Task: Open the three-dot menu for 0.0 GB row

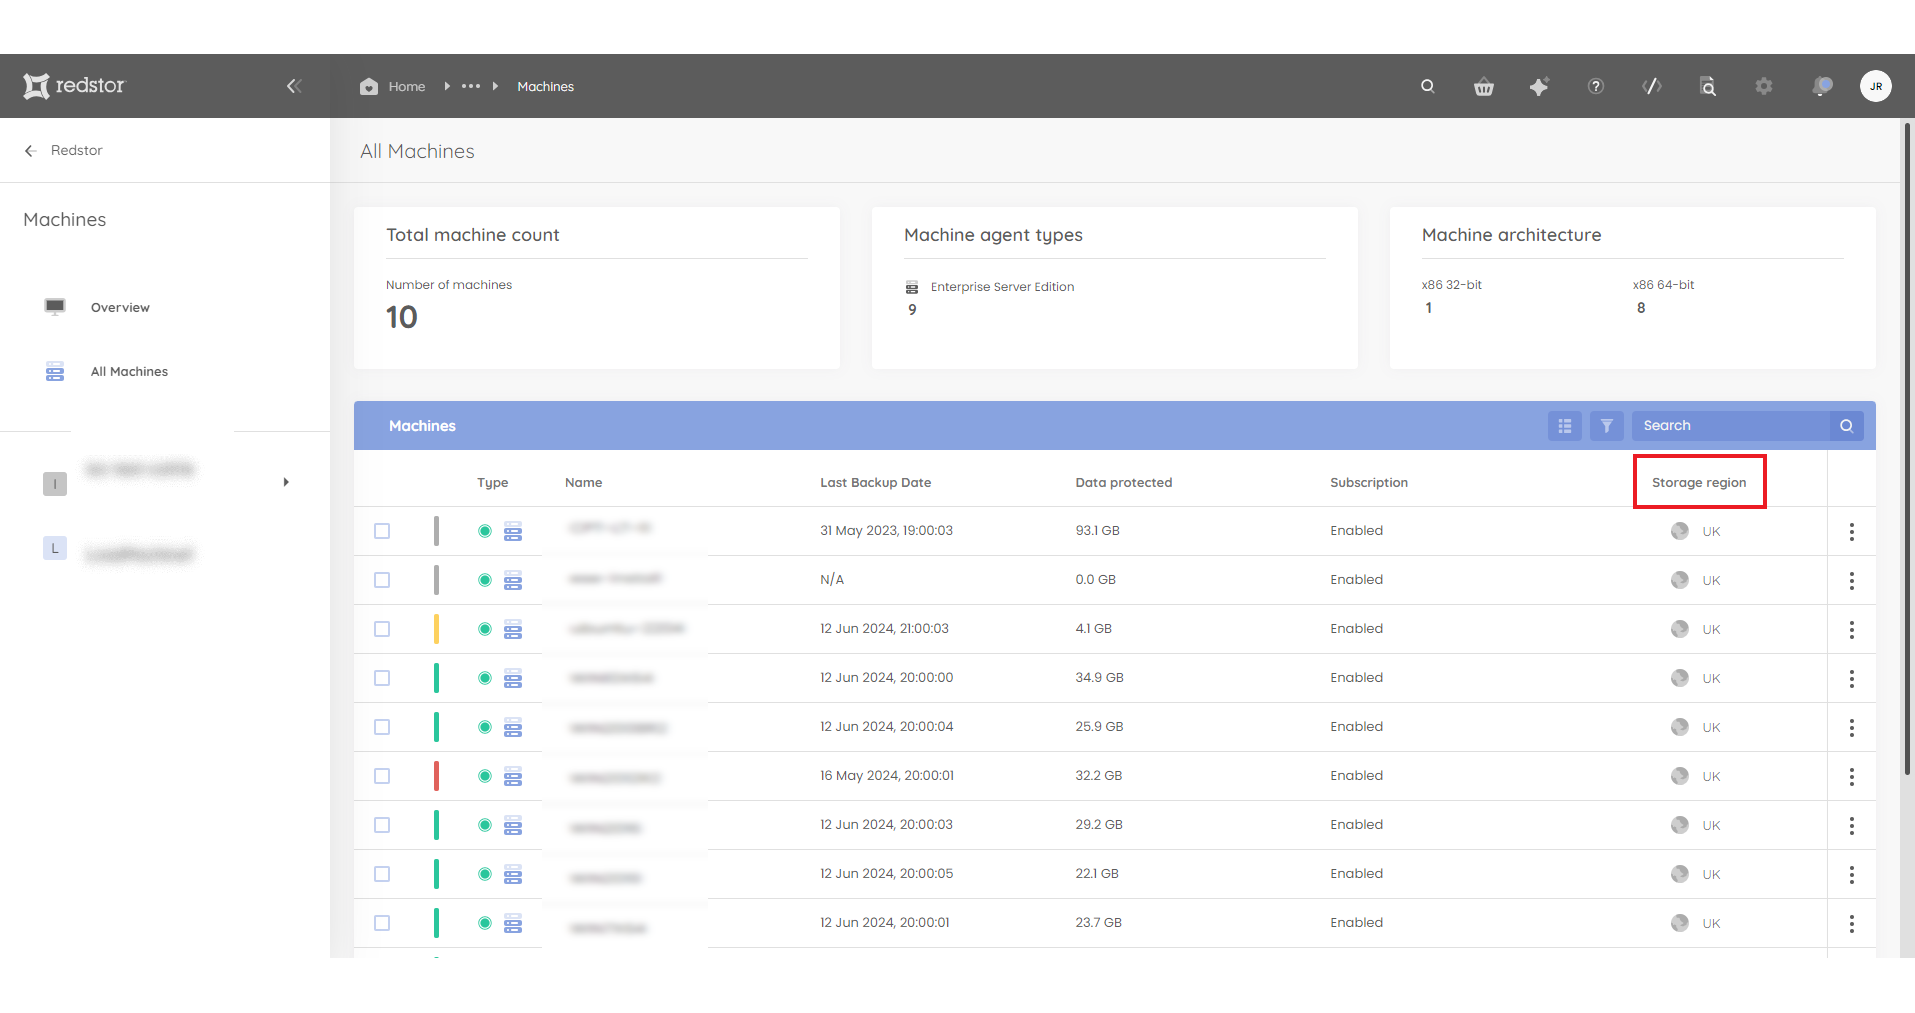Action: click(1852, 581)
